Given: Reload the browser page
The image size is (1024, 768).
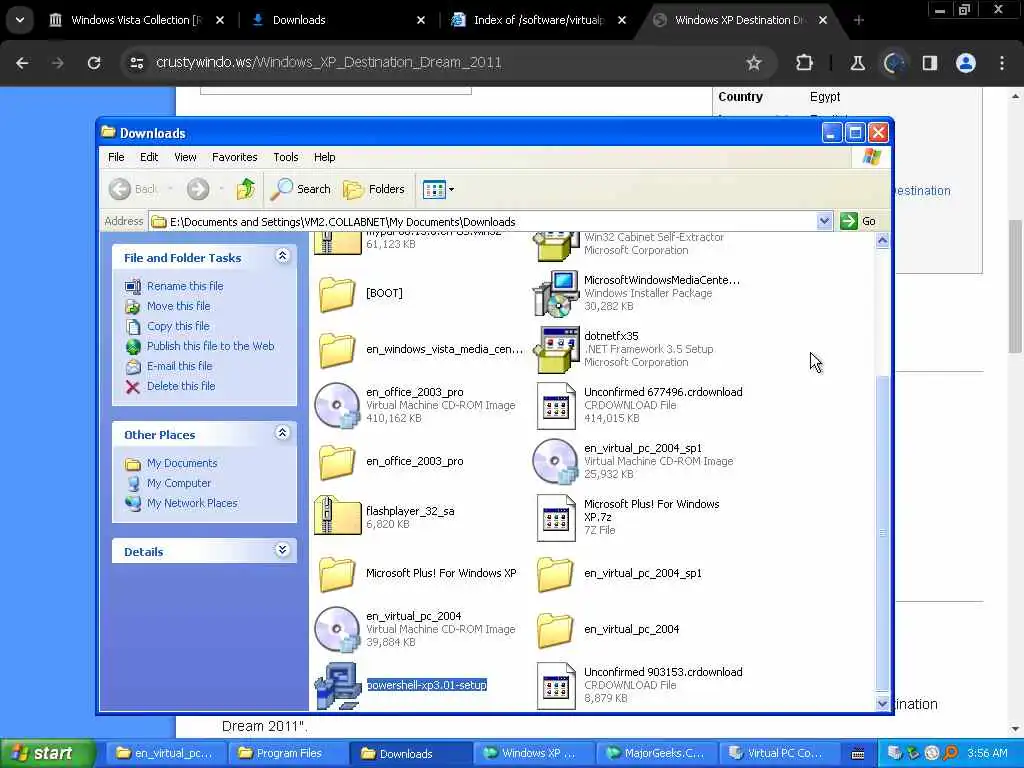Looking at the screenshot, I should point(94,63).
